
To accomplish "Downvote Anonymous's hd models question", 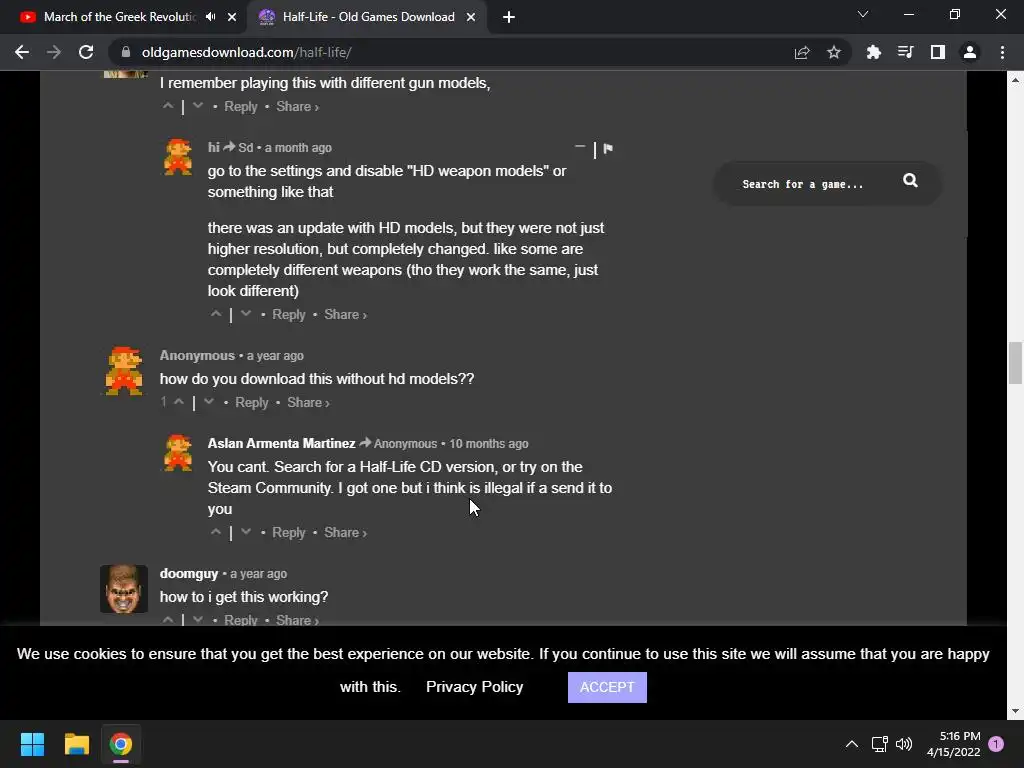I will pos(209,402).
